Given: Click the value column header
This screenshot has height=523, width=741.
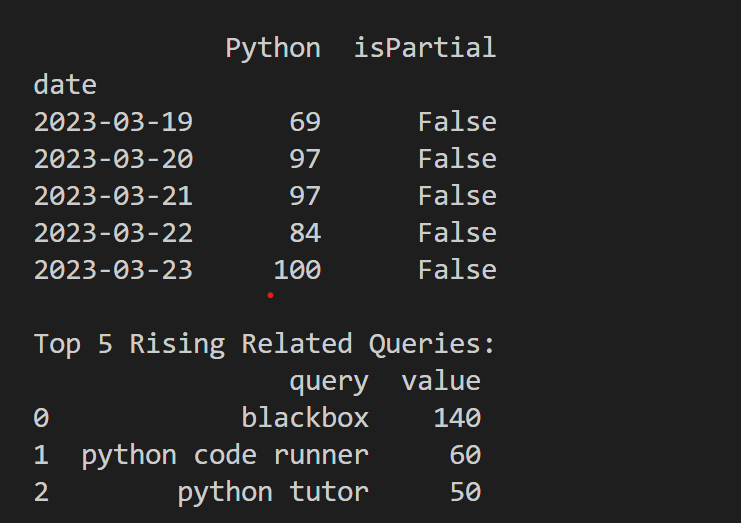Looking at the screenshot, I should coord(441,381).
